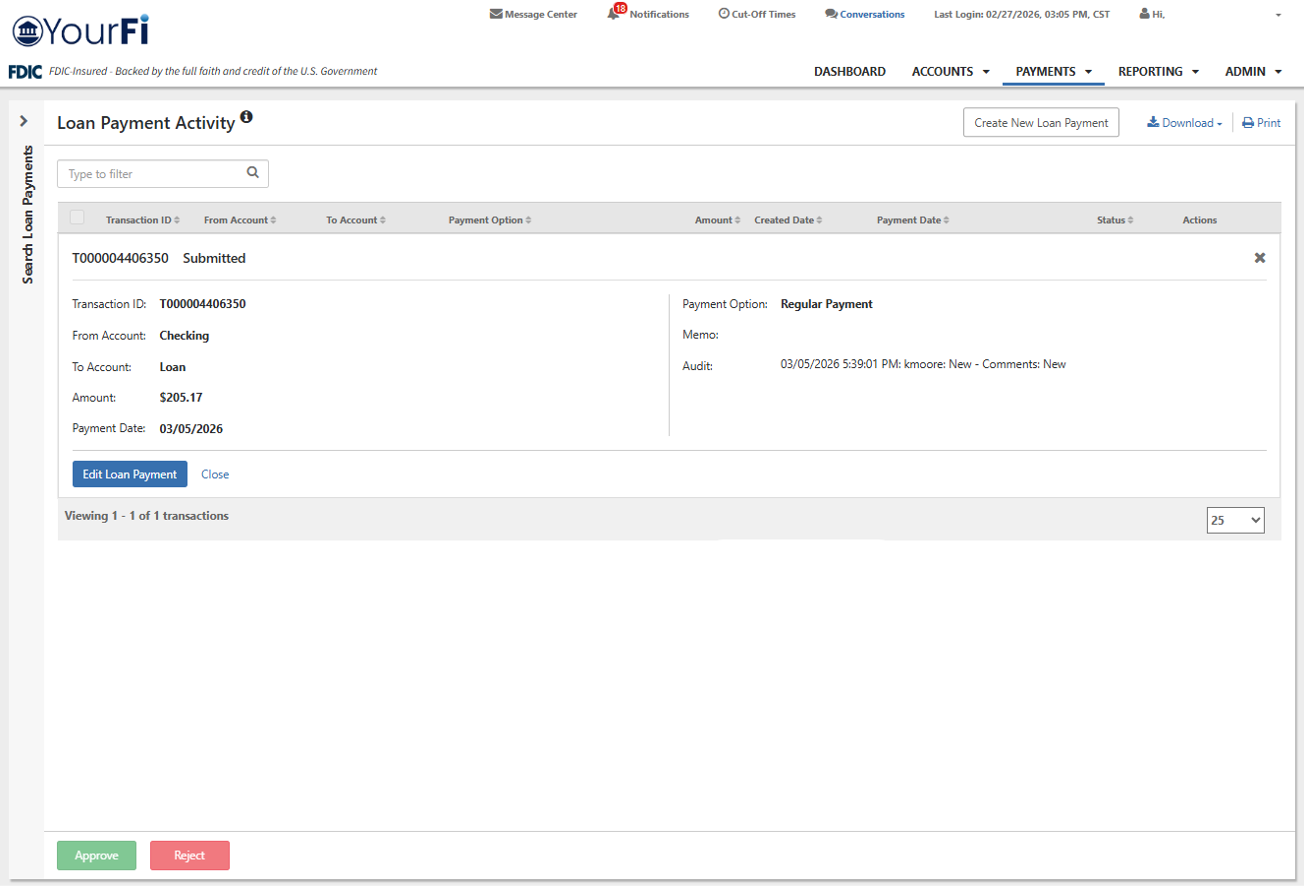Click the Edit Loan Payment button
This screenshot has width=1304, height=886.
tap(130, 474)
